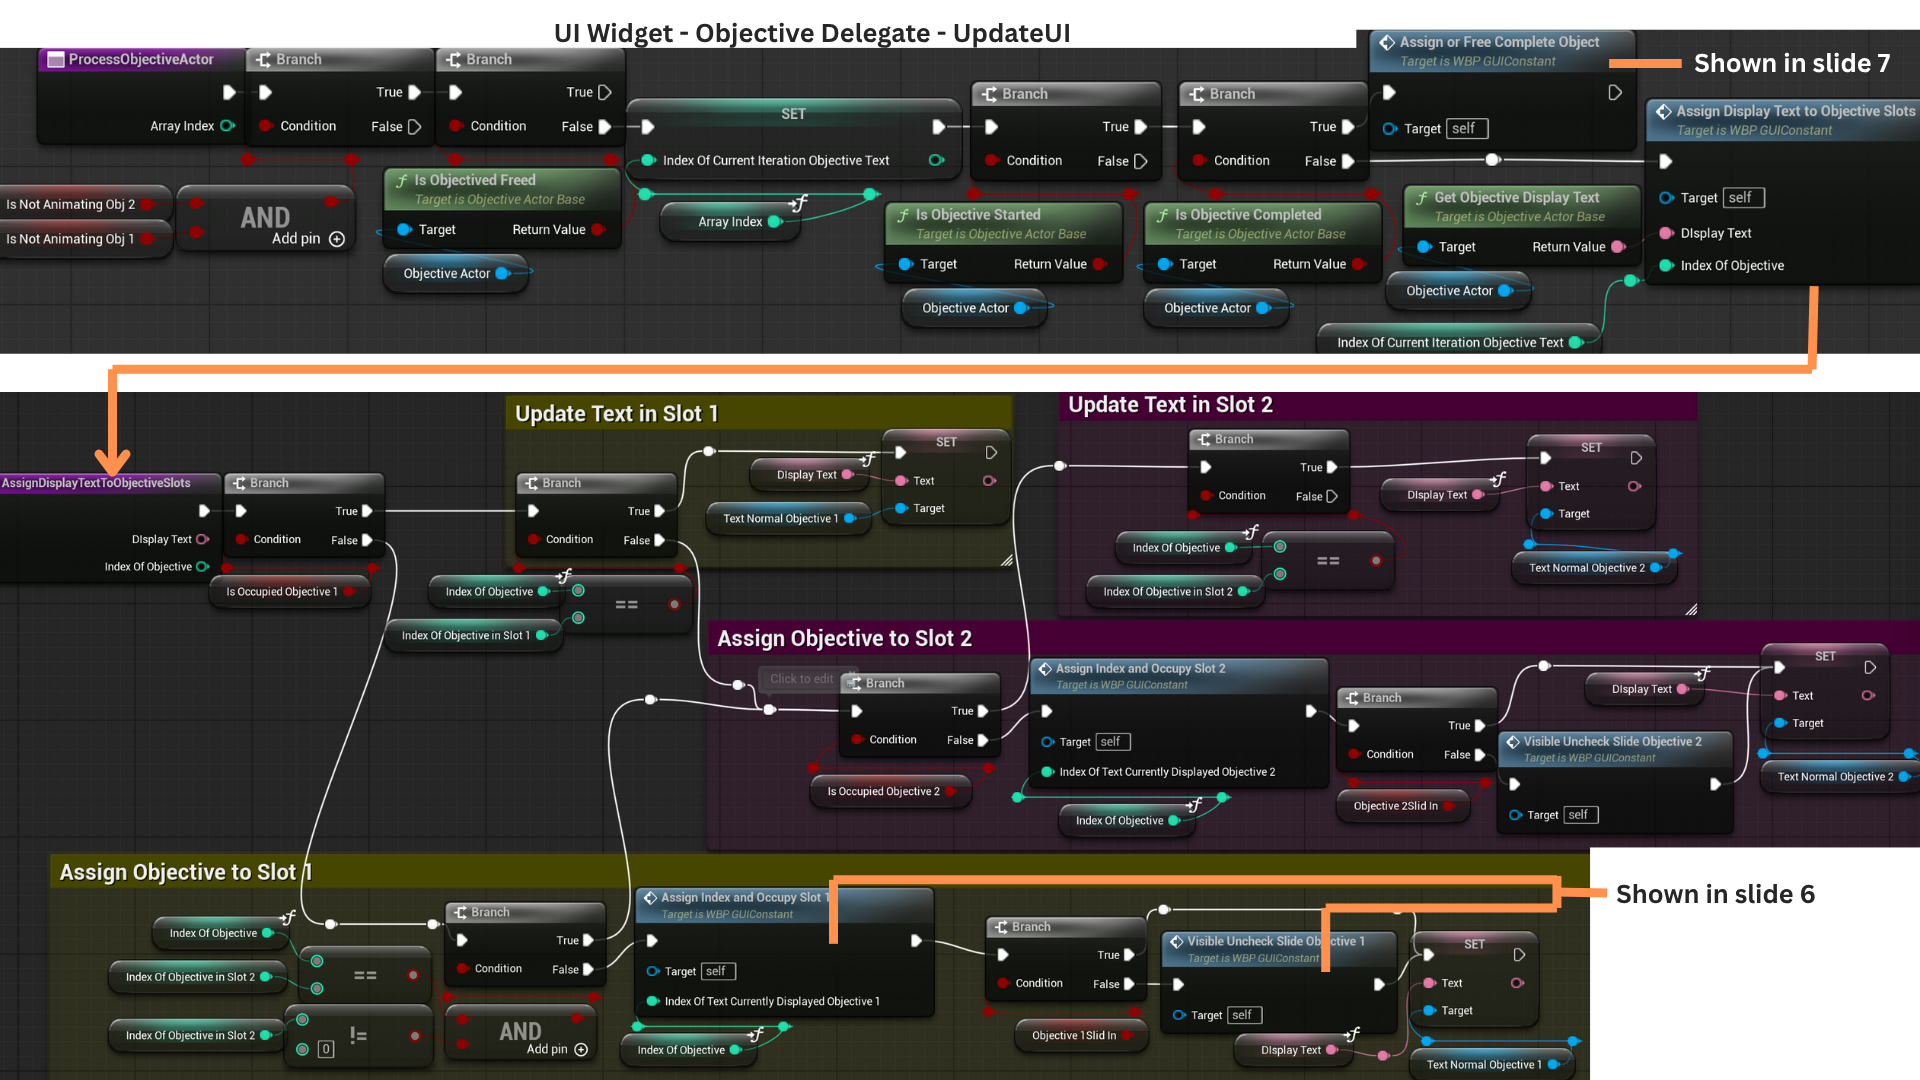Click function icon on Is Objective Completed node
This screenshot has height=1080, width=1920.
(x=1162, y=215)
